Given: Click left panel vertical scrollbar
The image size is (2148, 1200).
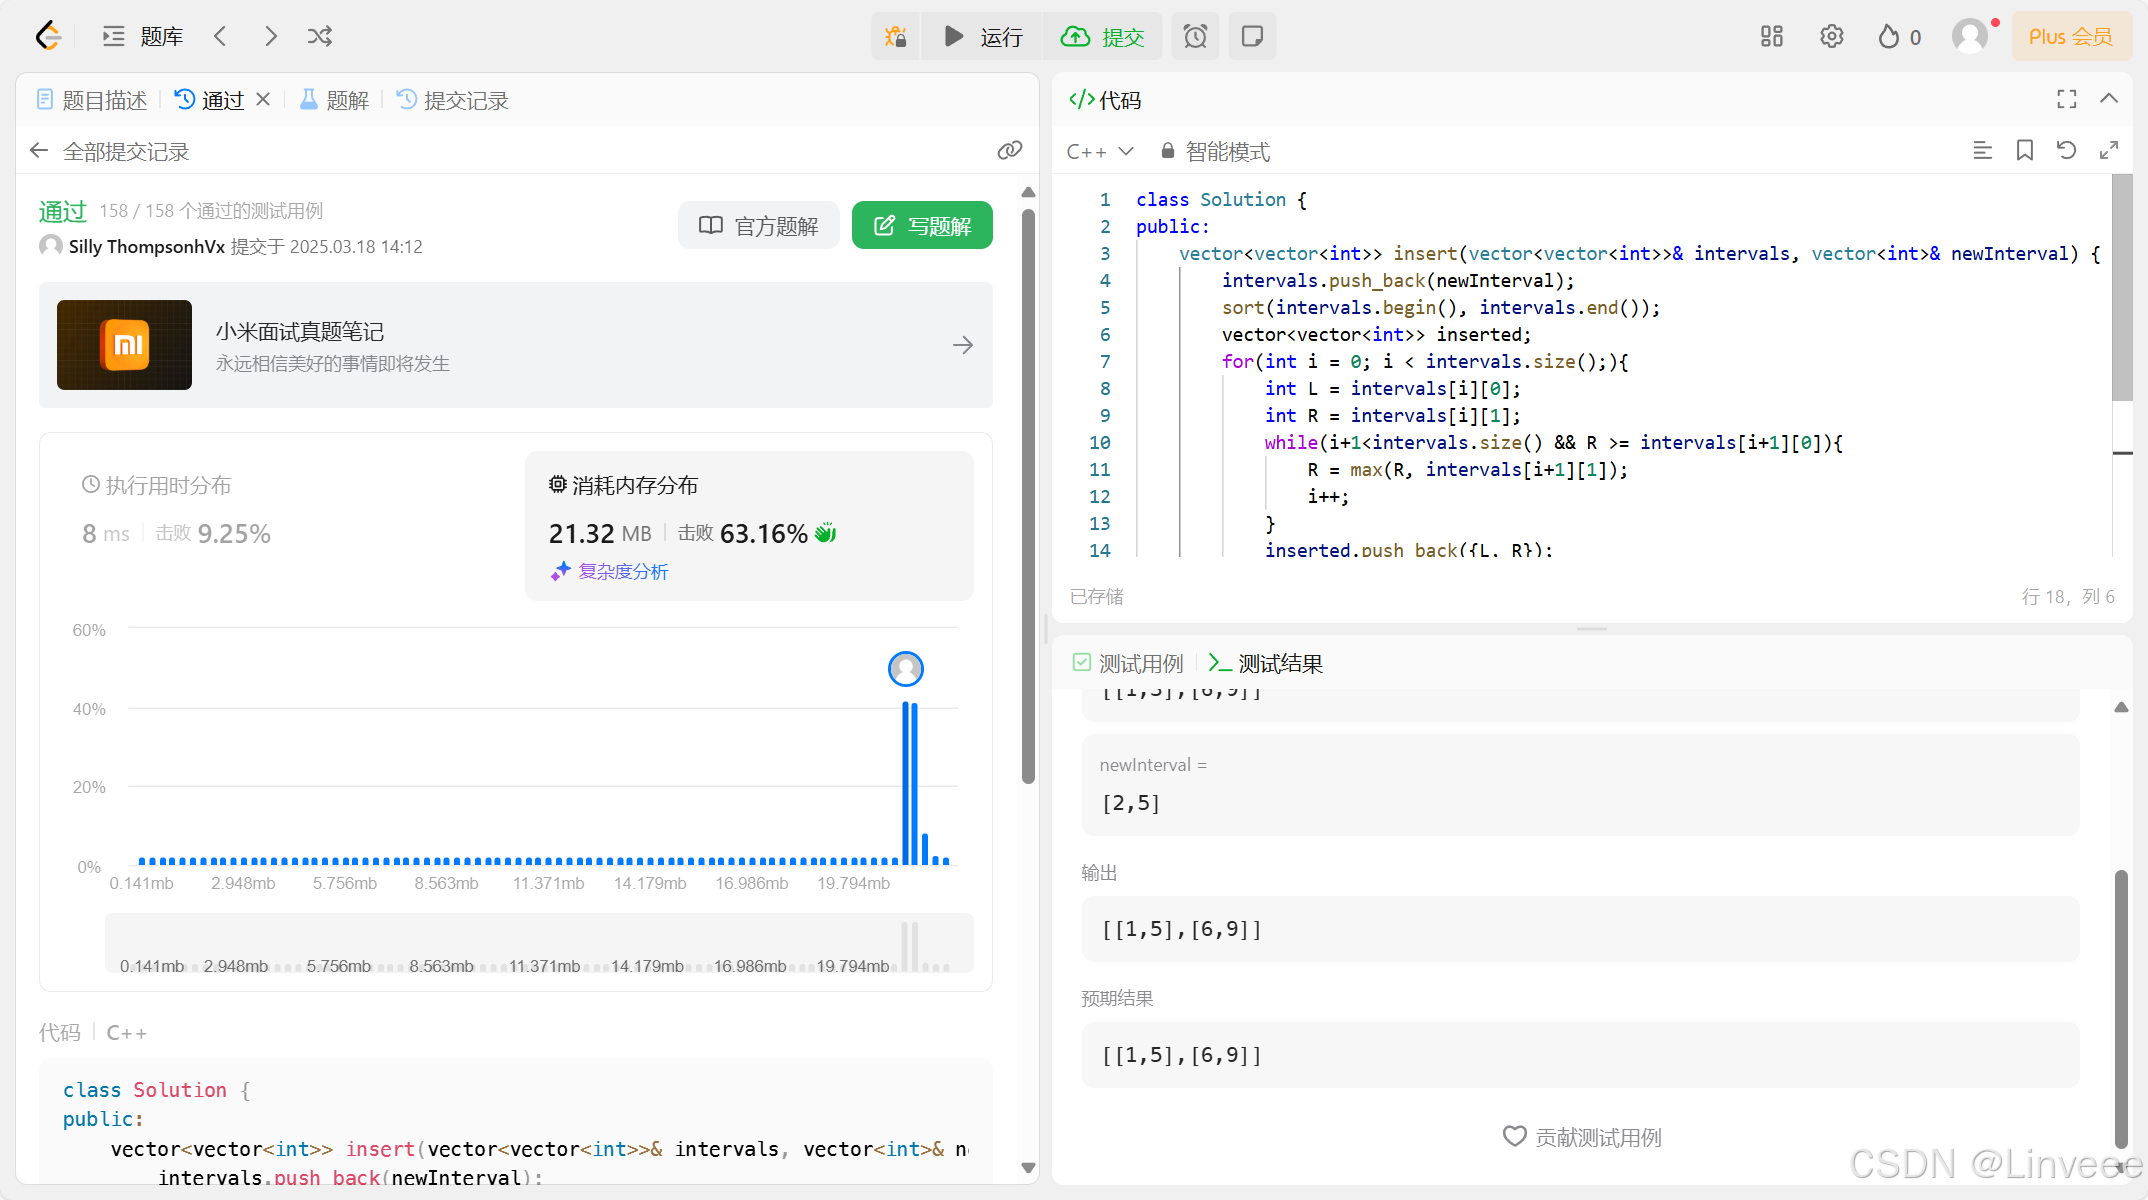Looking at the screenshot, I should tap(1028, 497).
